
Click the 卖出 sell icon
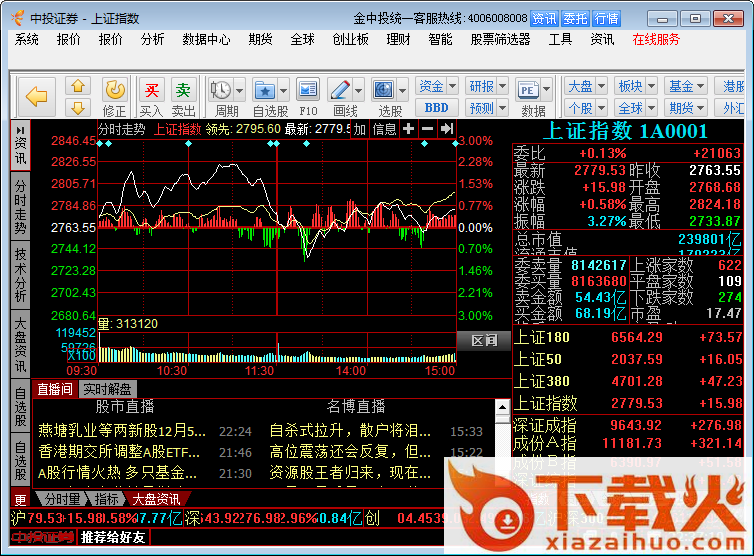coord(183,90)
